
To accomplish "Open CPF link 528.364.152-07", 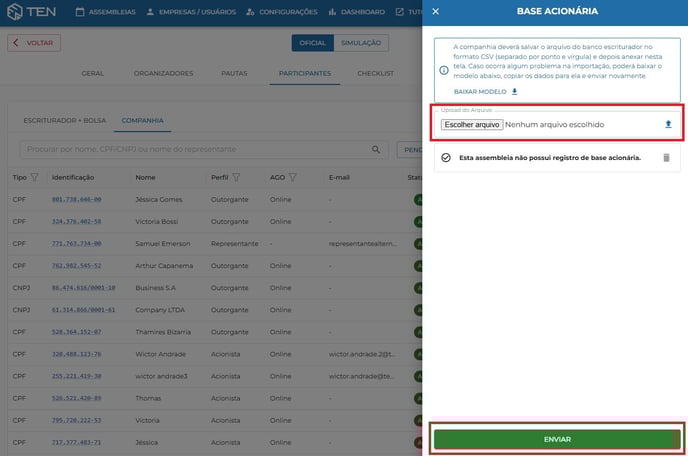I will pos(76,332).
